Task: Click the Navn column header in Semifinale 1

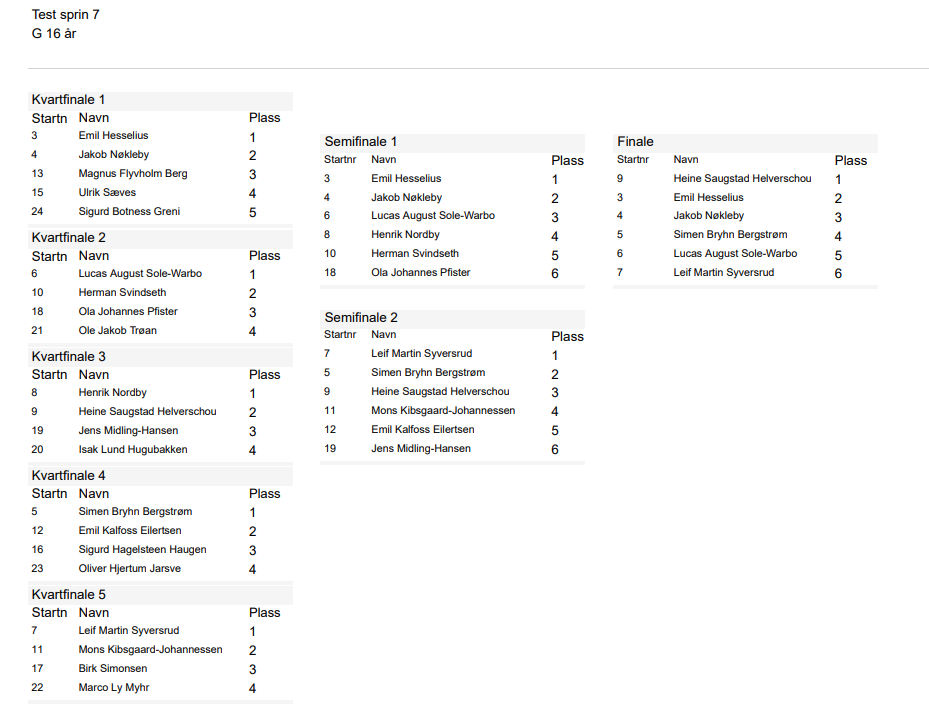Action: (383, 160)
